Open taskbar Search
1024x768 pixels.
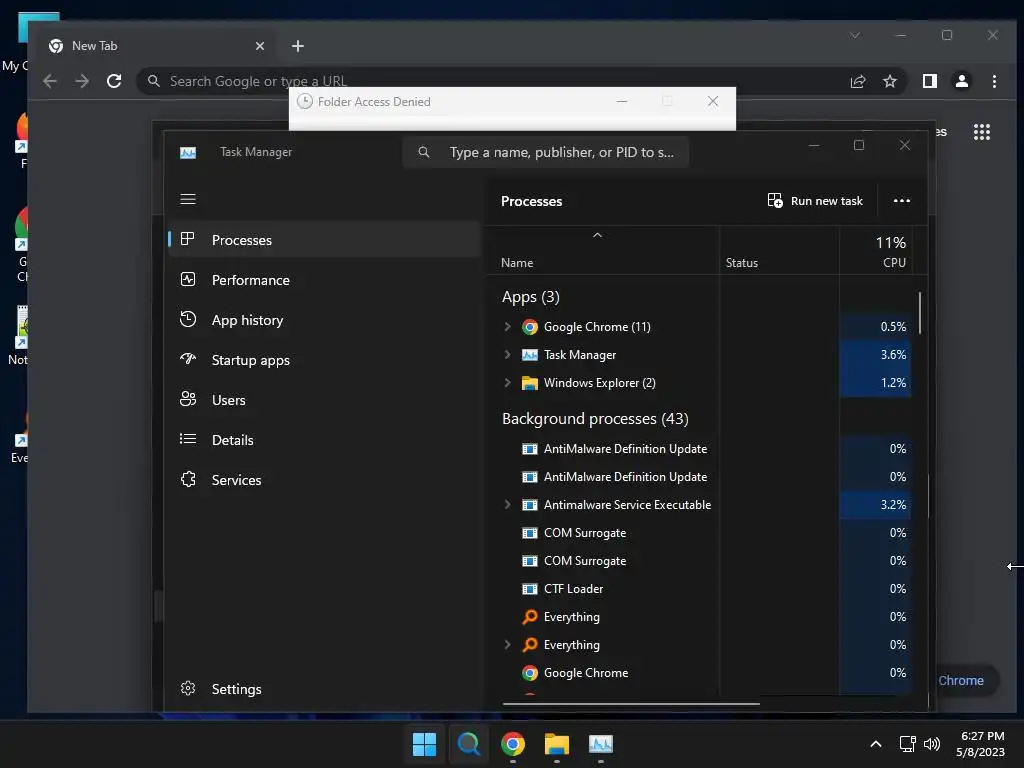[469, 744]
